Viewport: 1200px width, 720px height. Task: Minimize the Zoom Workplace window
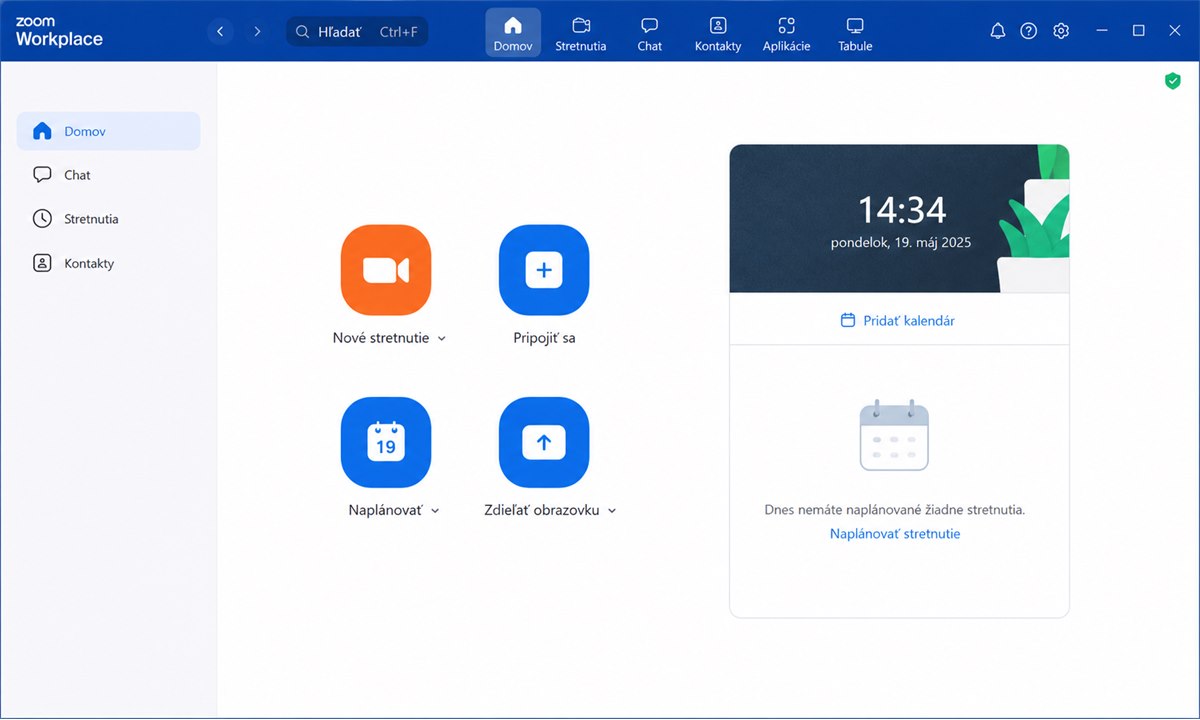(1102, 31)
